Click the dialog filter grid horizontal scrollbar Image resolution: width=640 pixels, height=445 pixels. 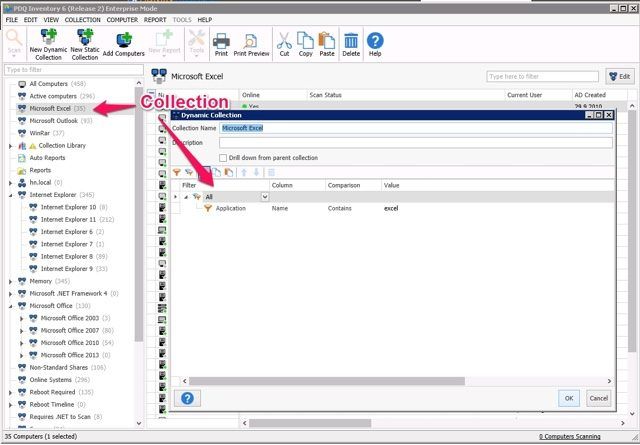[x=327, y=381]
